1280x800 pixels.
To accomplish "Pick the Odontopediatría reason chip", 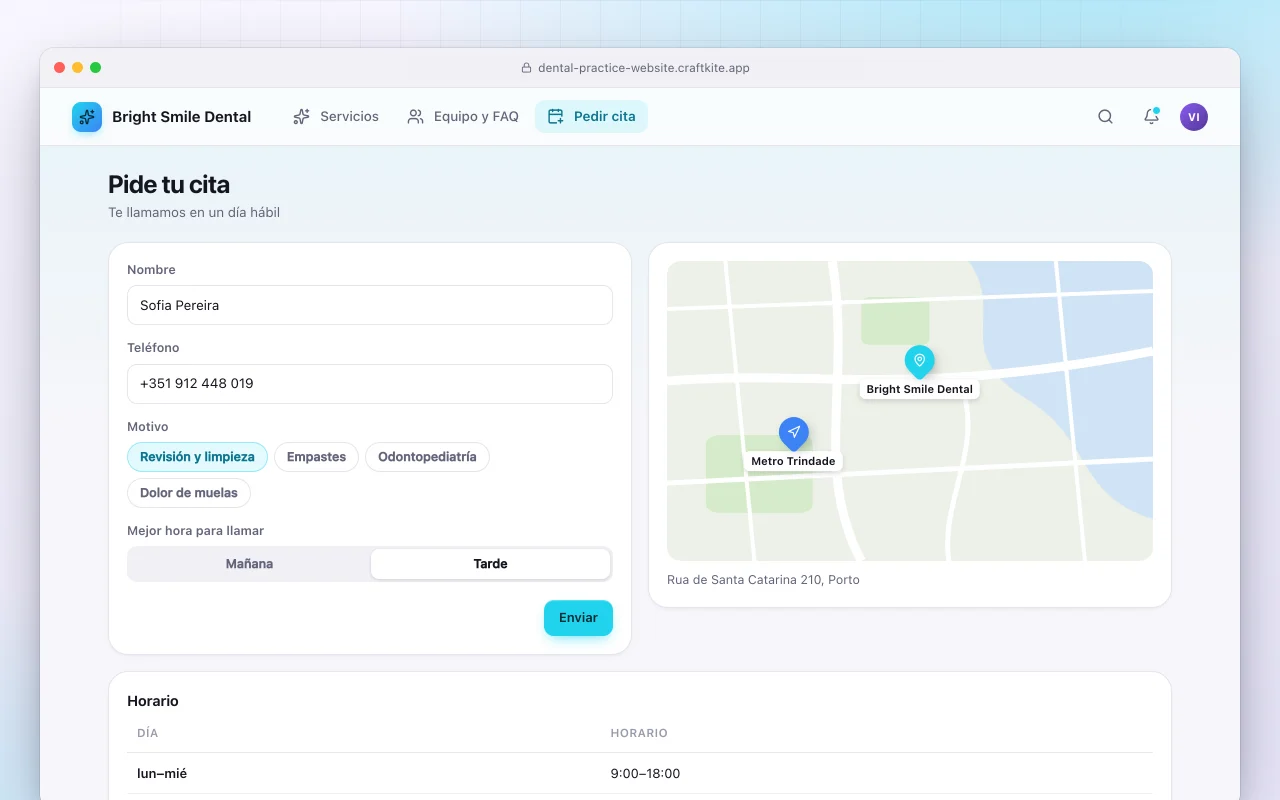I will (x=427, y=457).
